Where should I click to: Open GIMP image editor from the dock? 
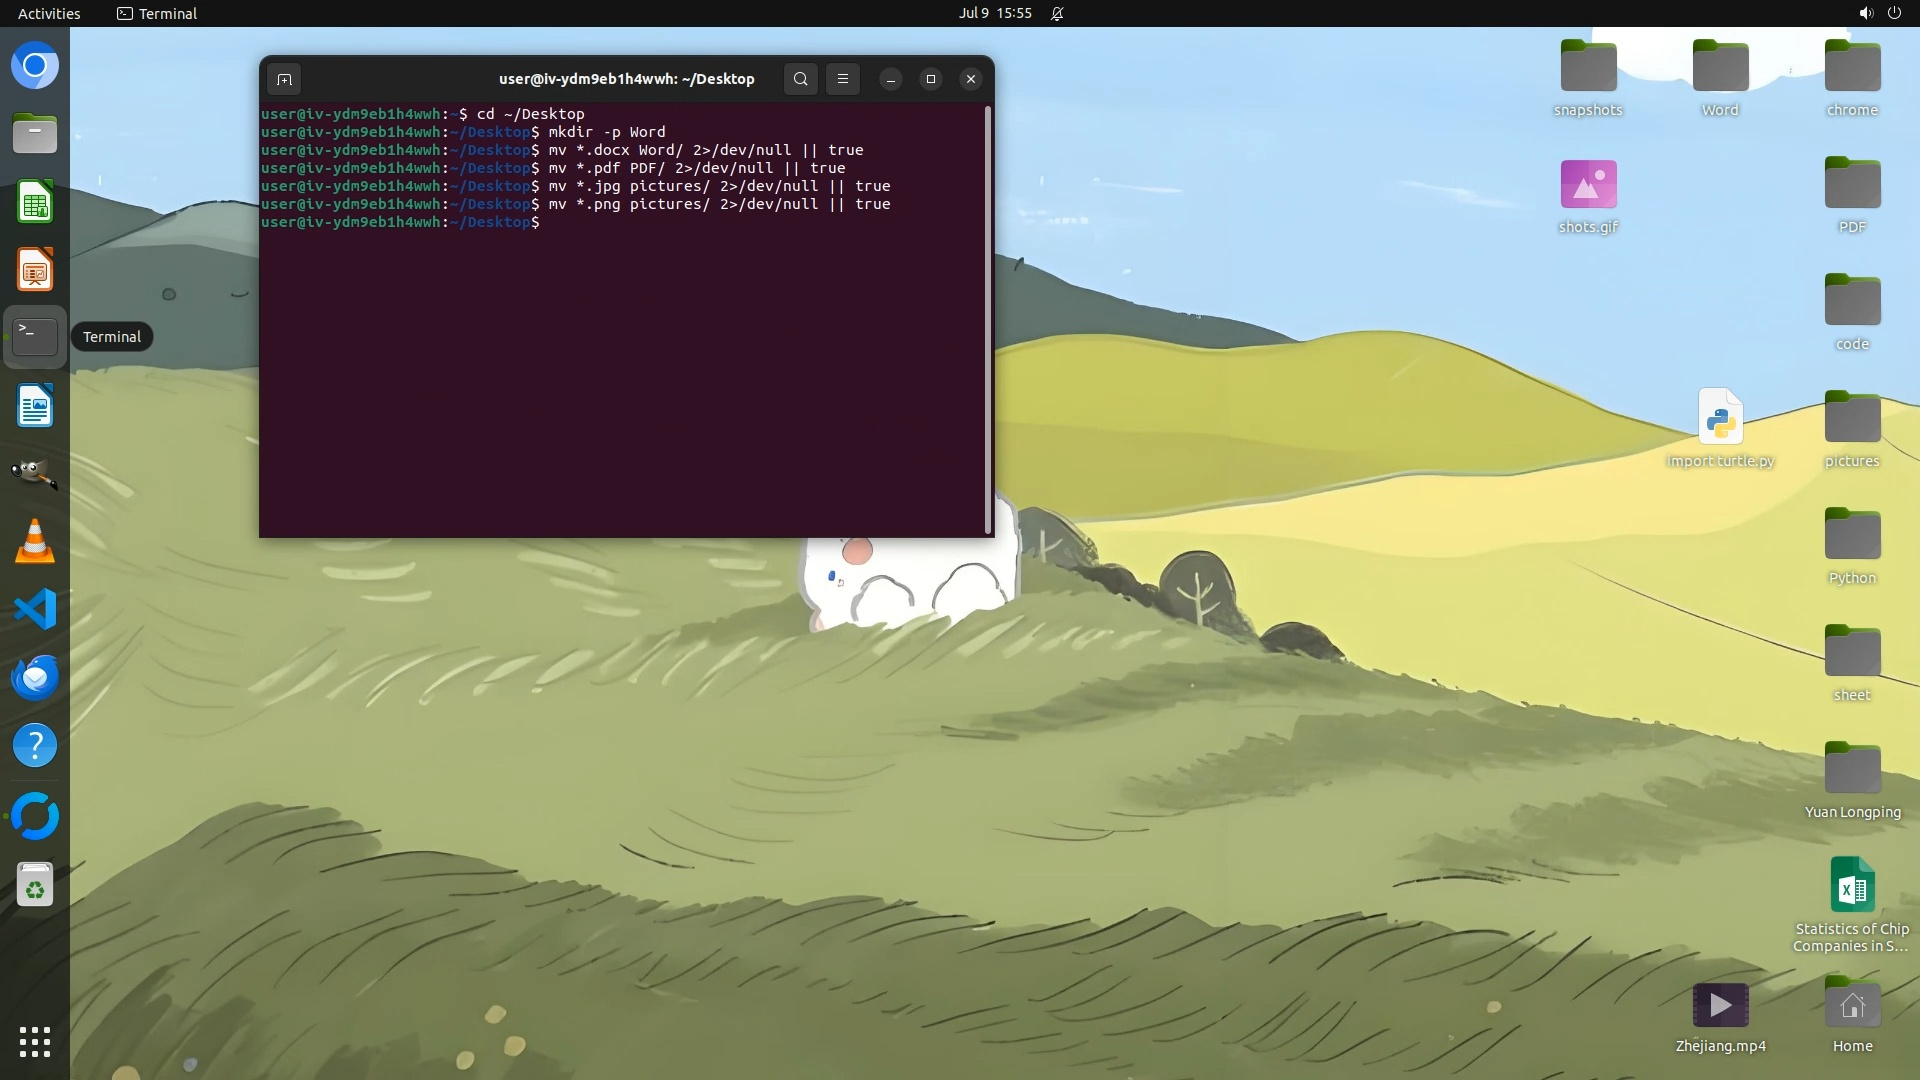coord(35,474)
